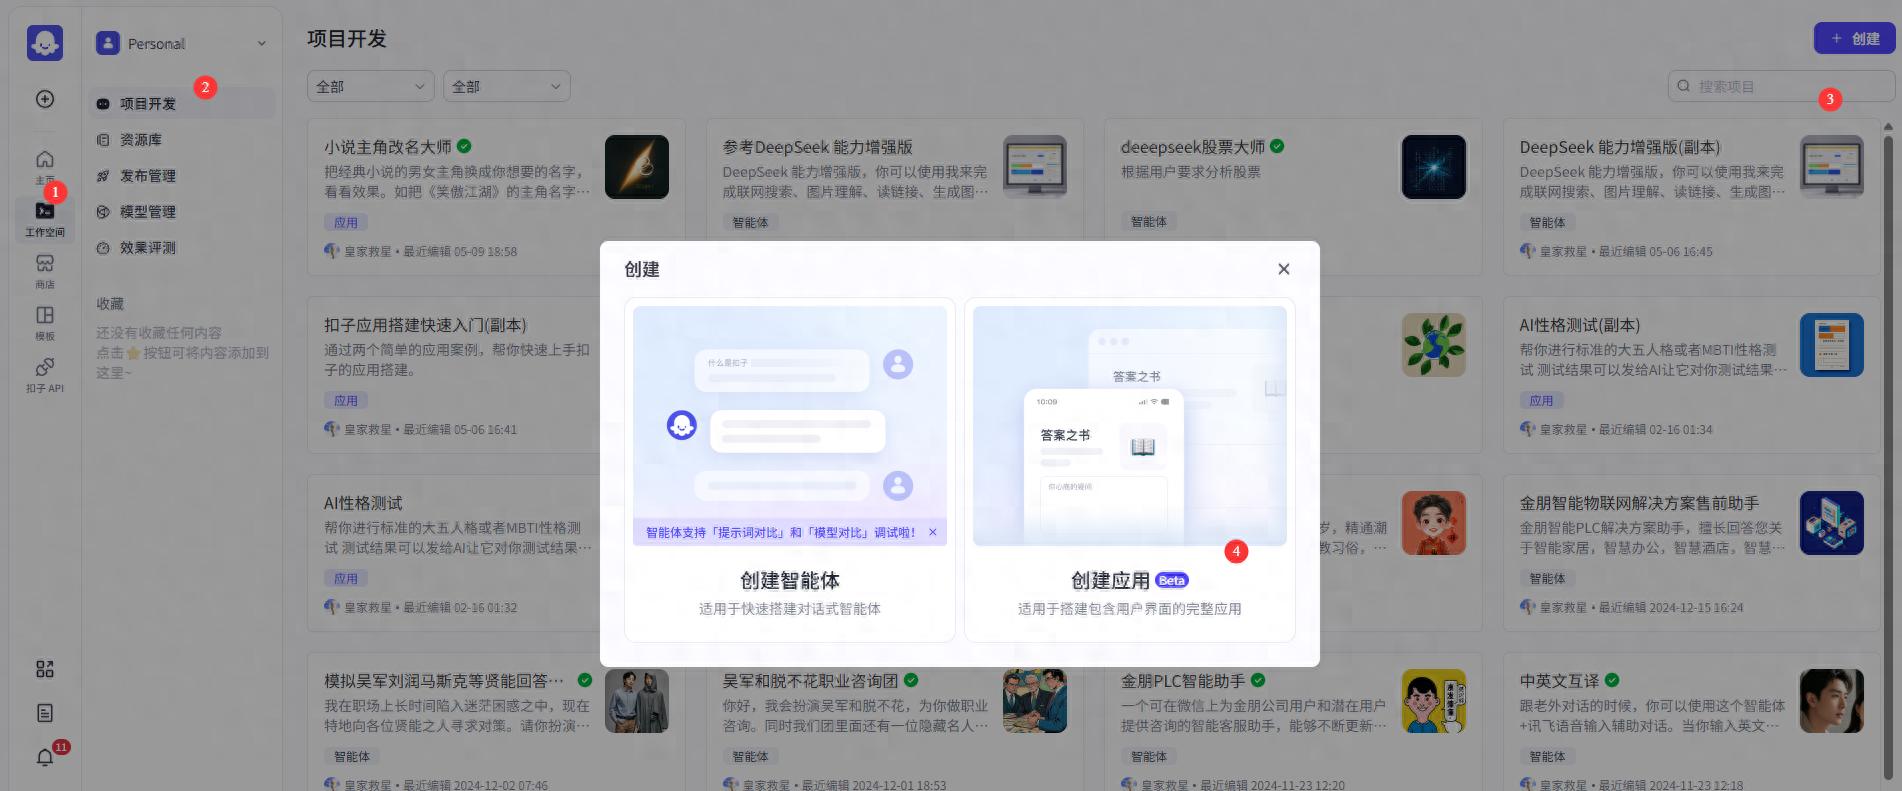
Task: Click into the 搜索项目 search field
Action: coord(1781,86)
